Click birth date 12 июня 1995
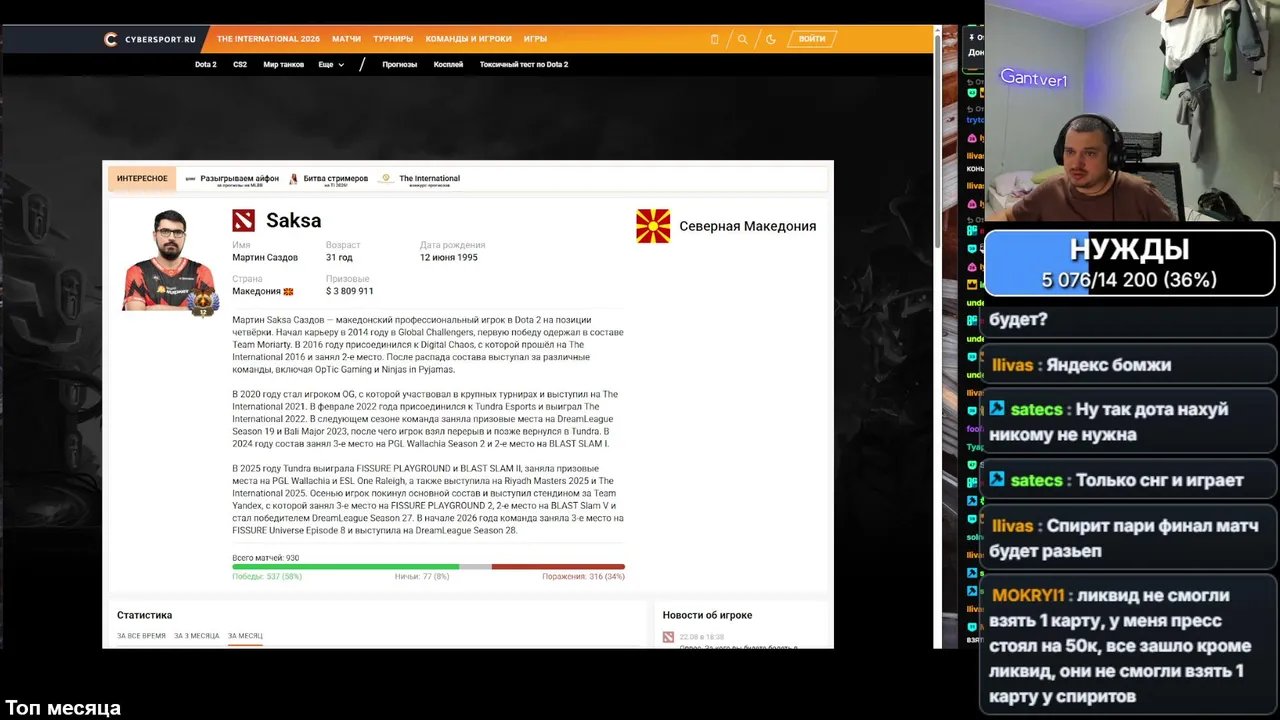The image size is (1280, 720). coord(448,258)
